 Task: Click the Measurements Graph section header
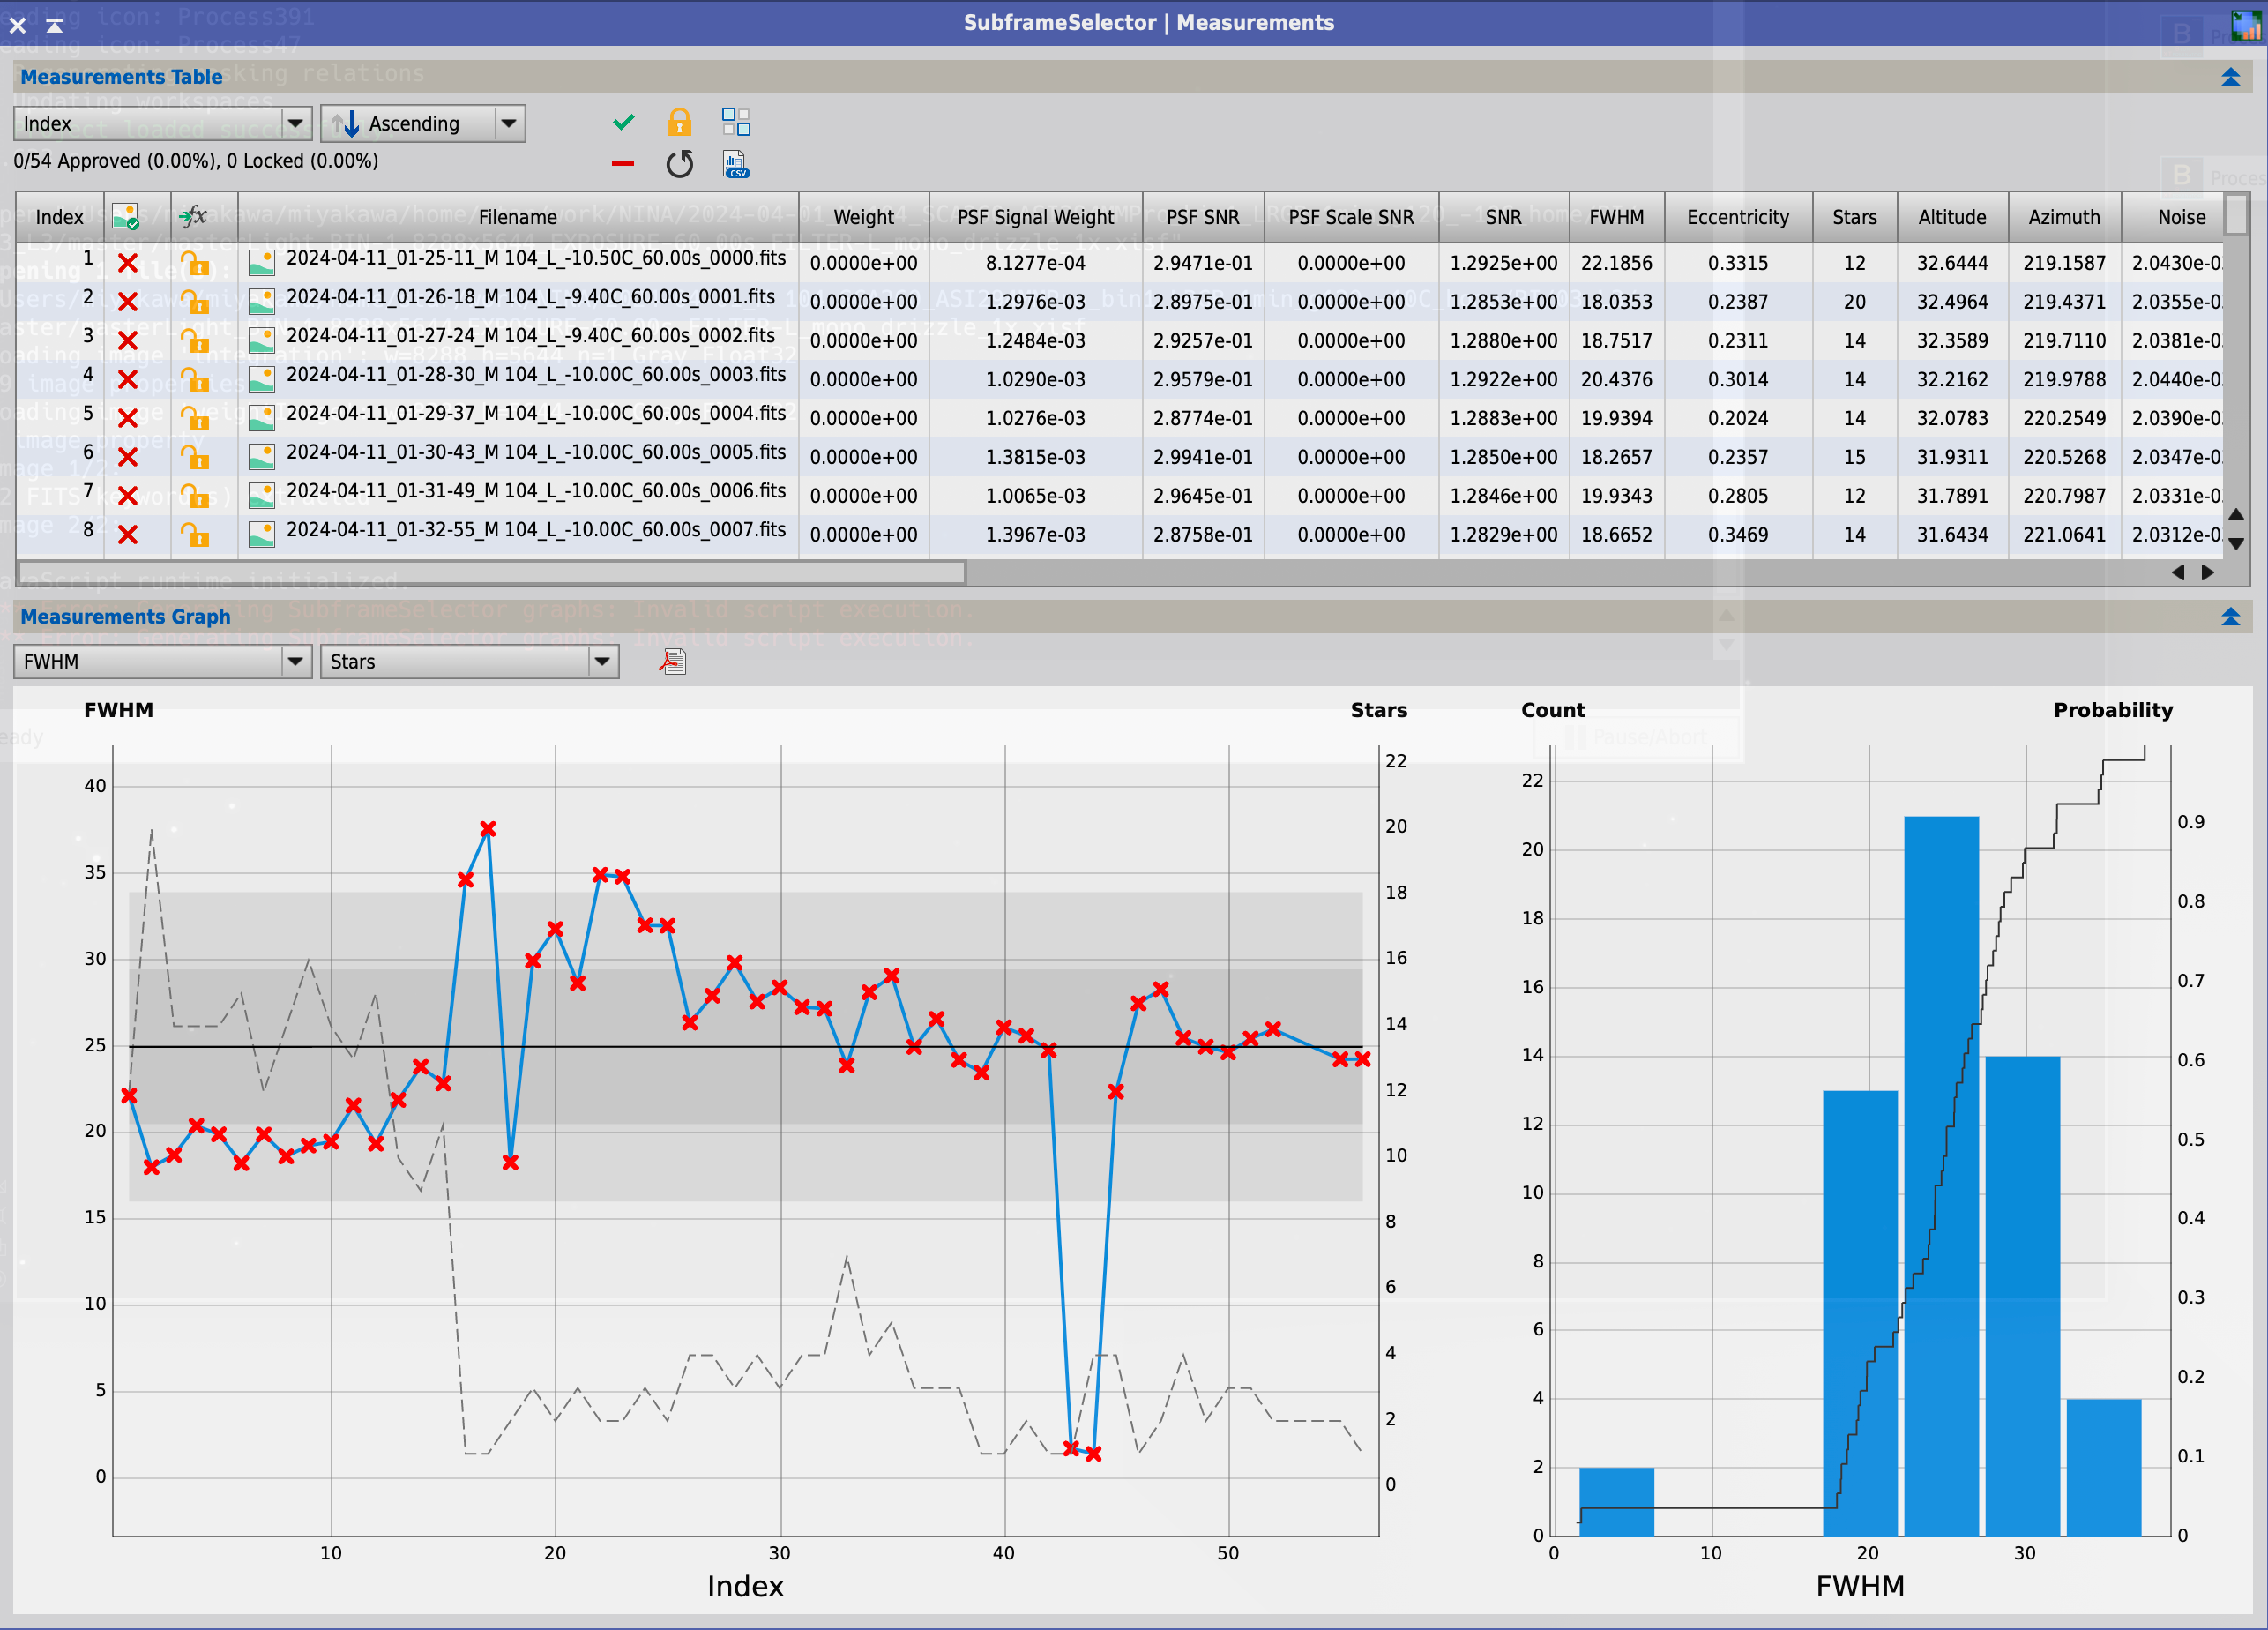[1133, 617]
